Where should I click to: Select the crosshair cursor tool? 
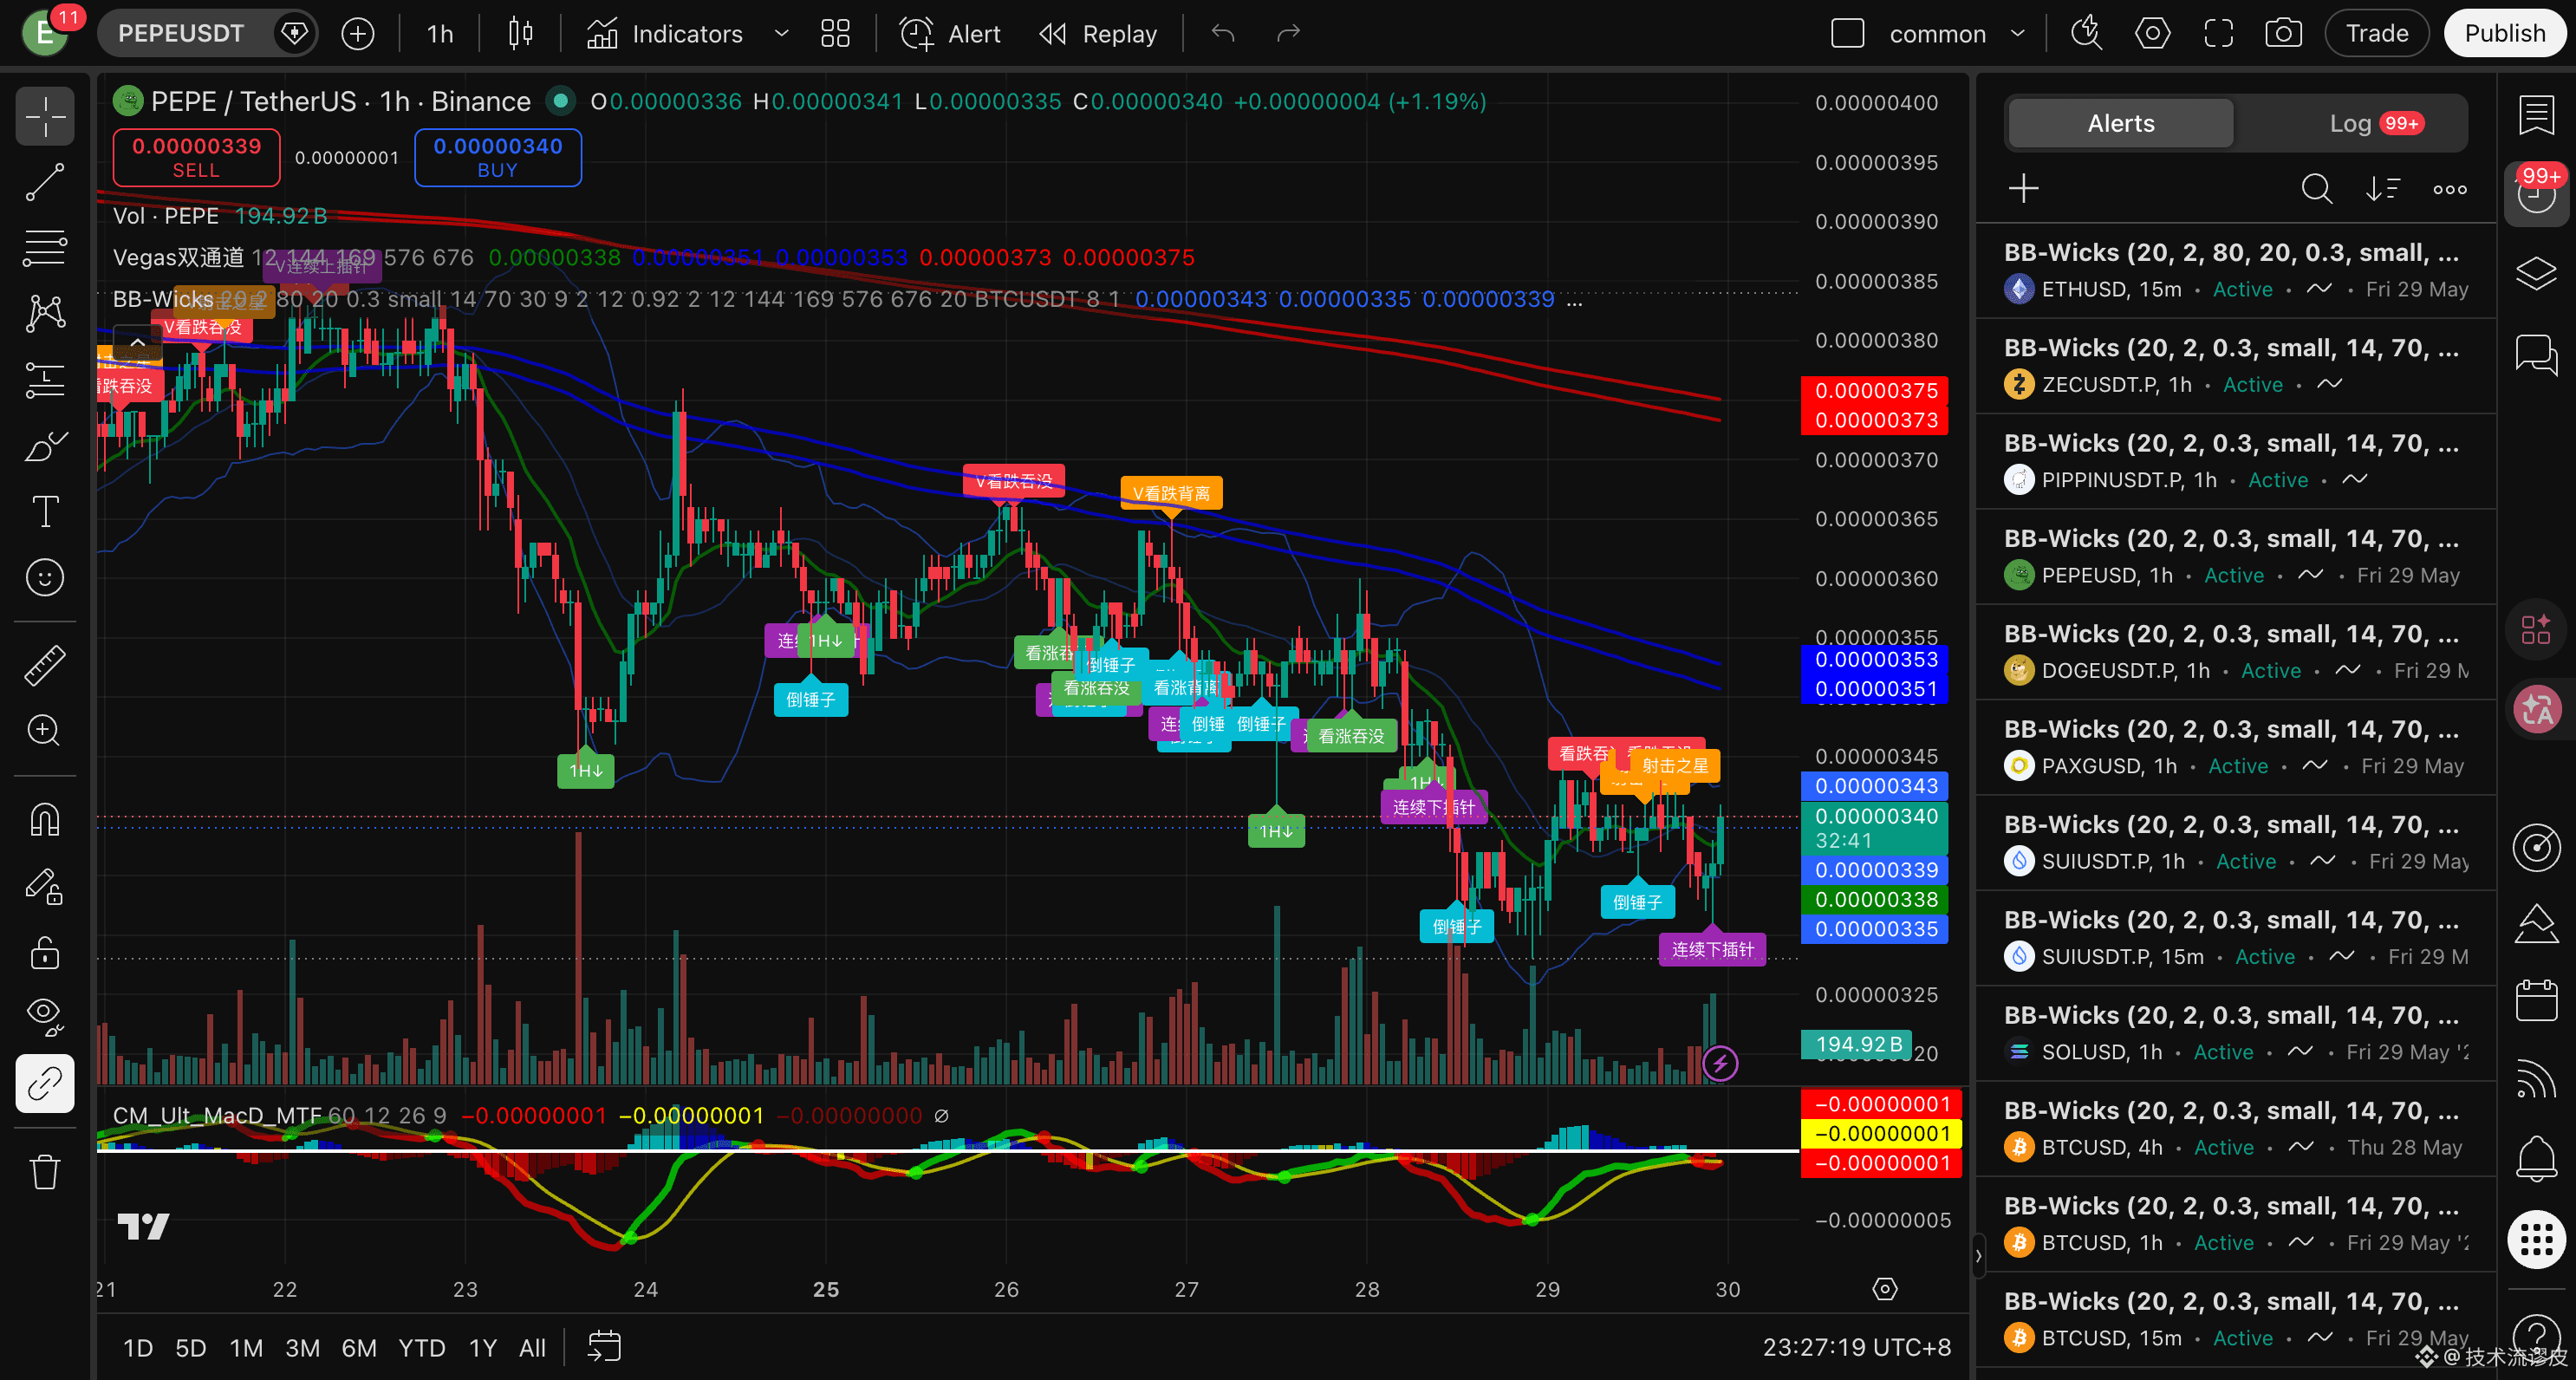(x=45, y=116)
